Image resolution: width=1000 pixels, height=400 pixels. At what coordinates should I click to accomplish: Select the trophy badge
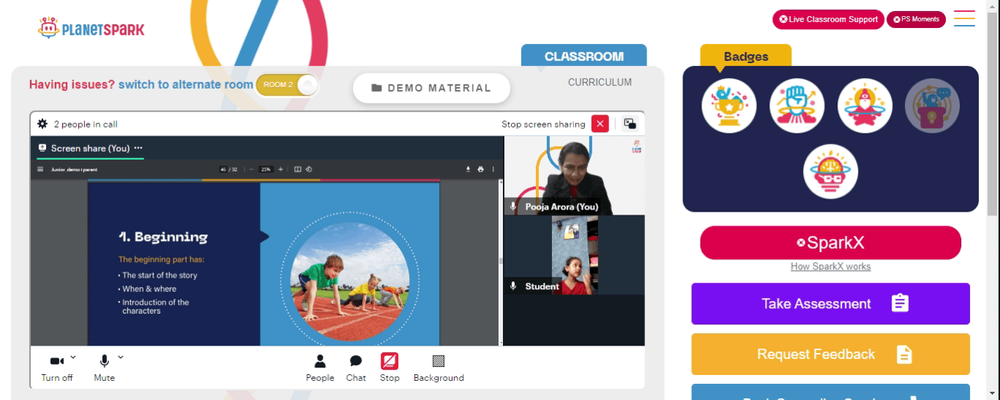coord(729,106)
